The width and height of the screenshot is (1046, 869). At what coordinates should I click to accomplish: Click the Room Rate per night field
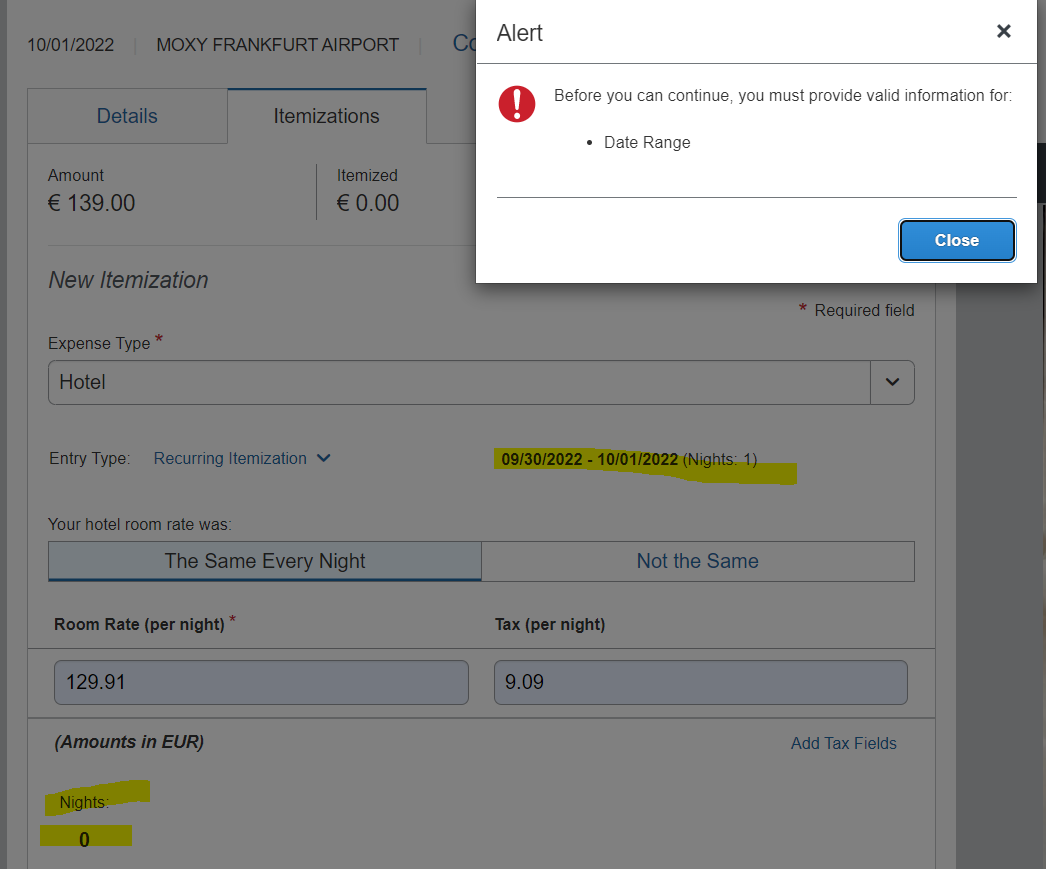pos(261,682)
